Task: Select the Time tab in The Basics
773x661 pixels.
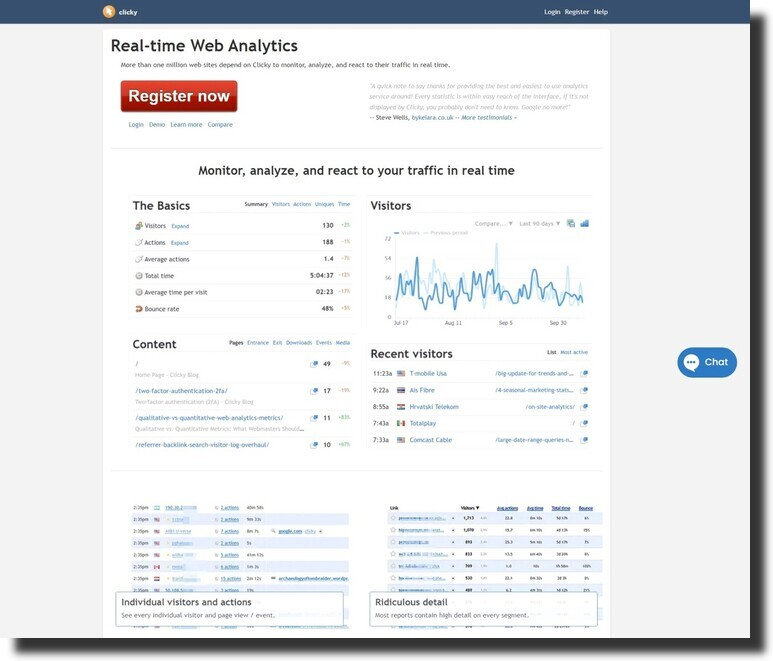Action: (344, 204)
